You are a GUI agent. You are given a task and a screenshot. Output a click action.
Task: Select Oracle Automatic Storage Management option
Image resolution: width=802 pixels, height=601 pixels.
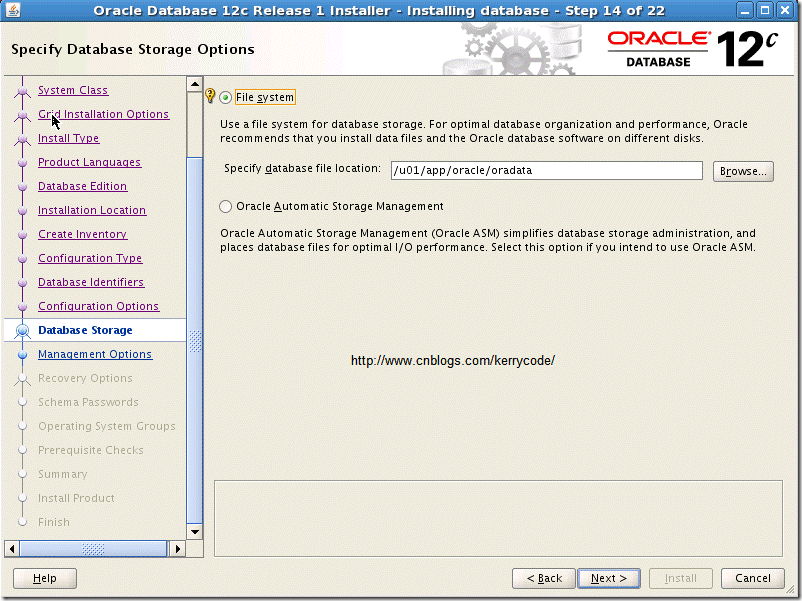(x=226, y=207)
